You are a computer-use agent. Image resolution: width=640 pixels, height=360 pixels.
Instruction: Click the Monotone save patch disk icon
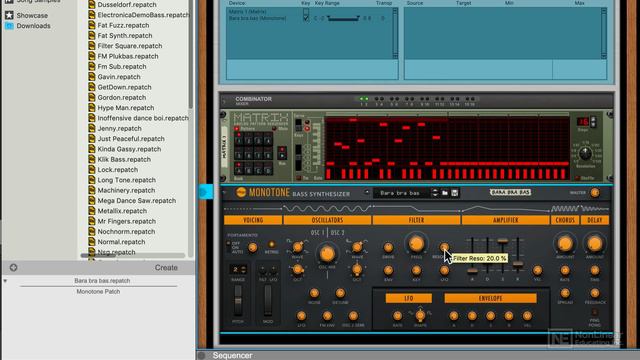pyautogui.click(x=454, y=193)
